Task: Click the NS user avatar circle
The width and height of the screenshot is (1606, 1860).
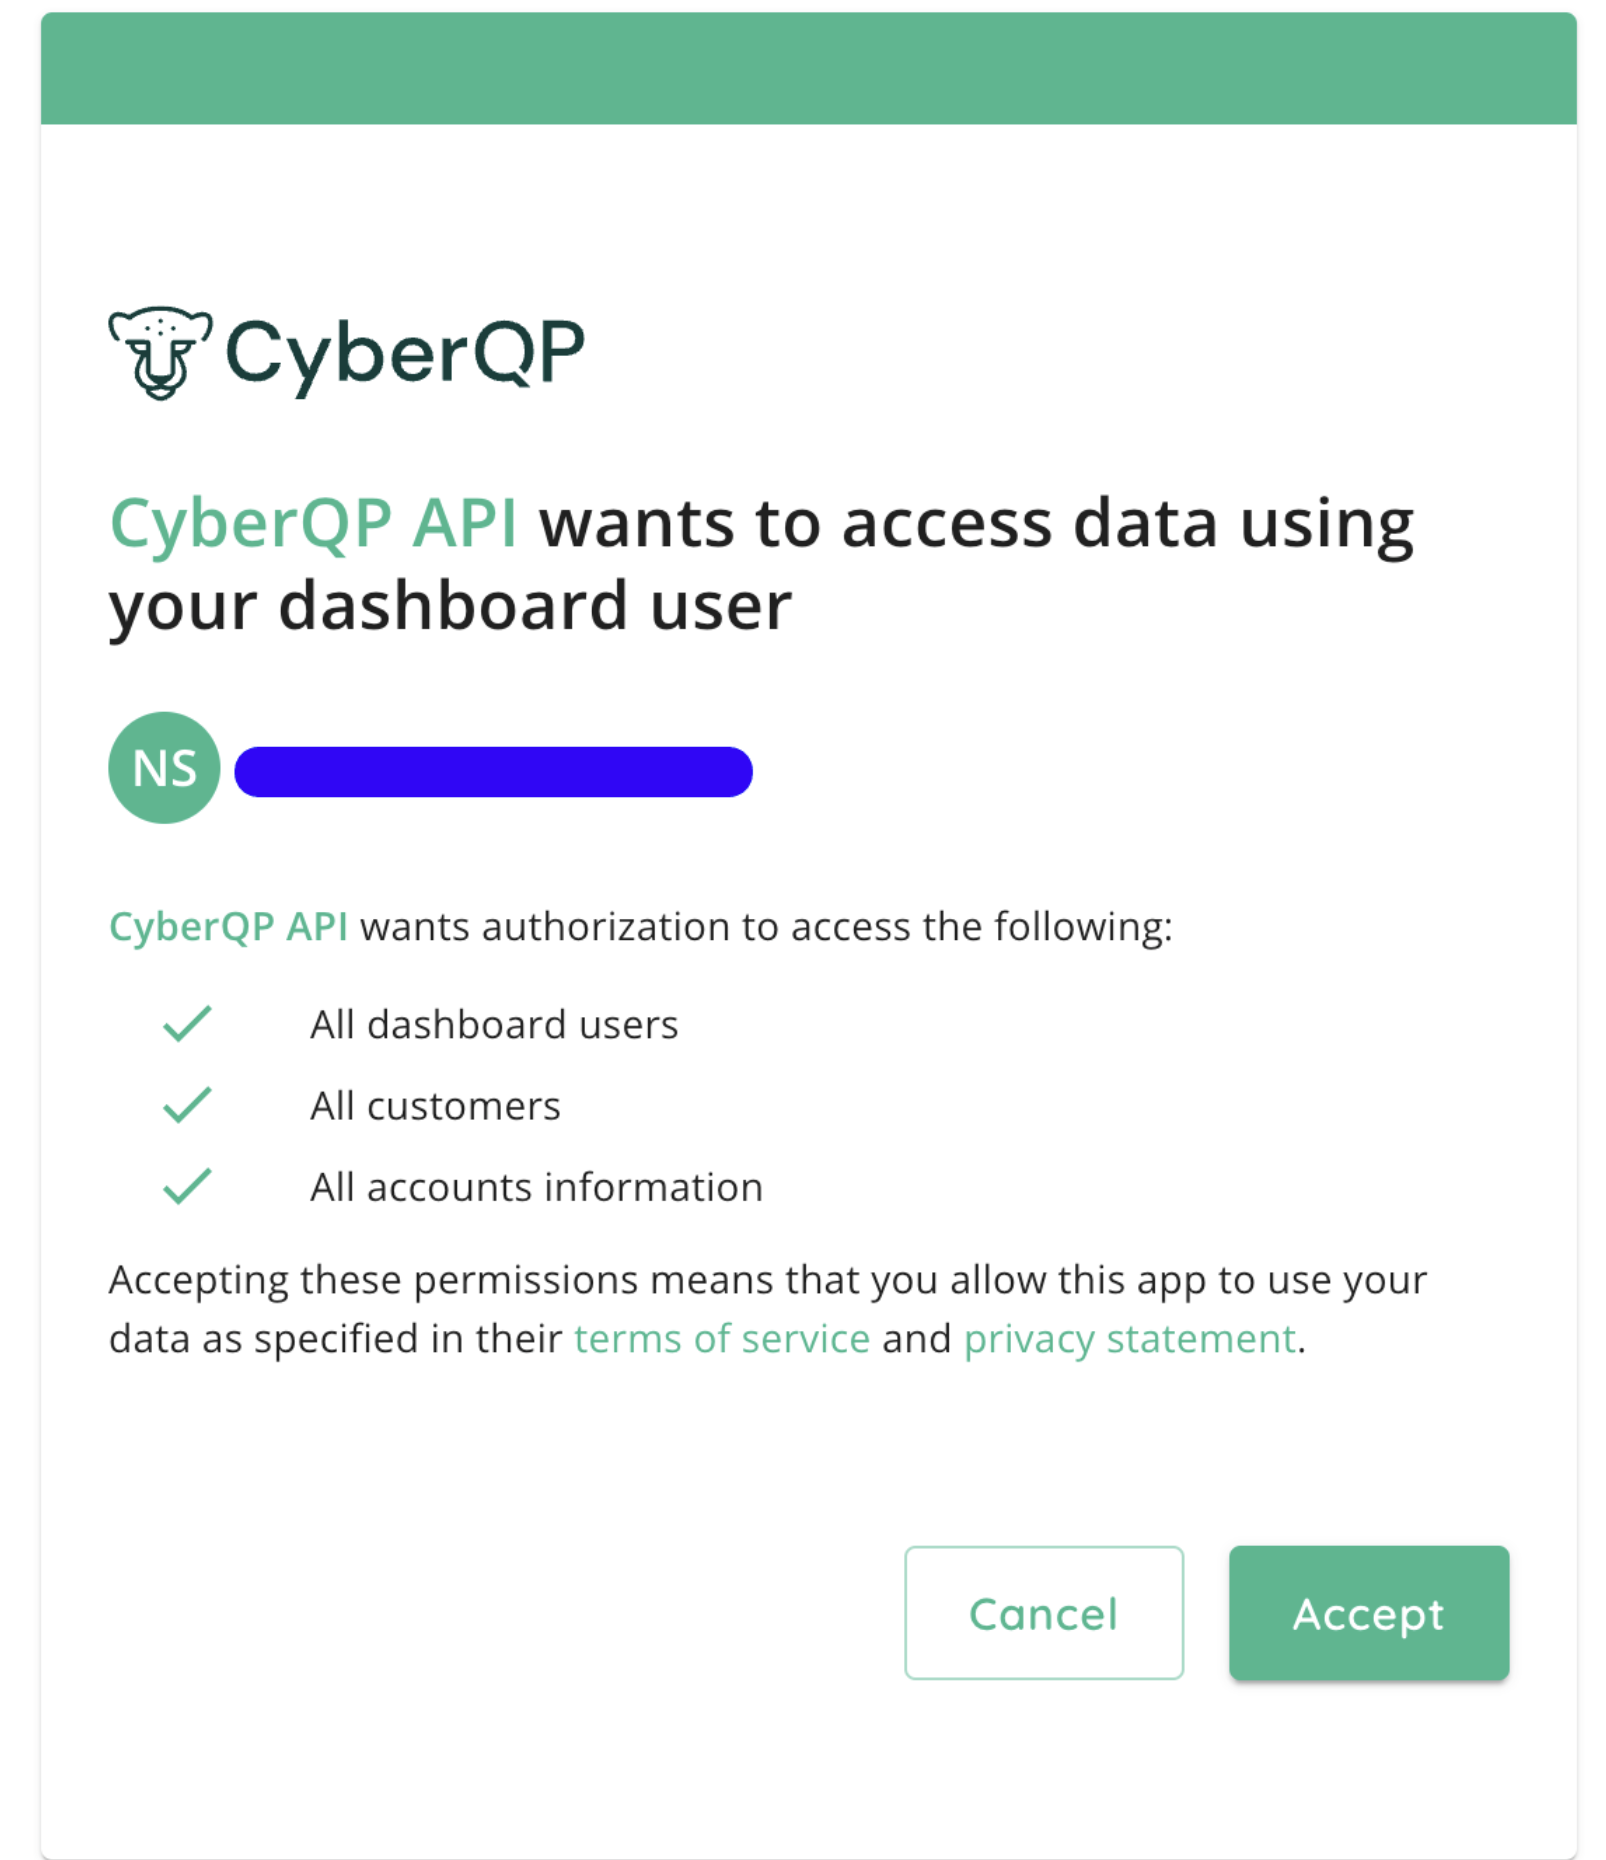Action: tap(164, 768)
